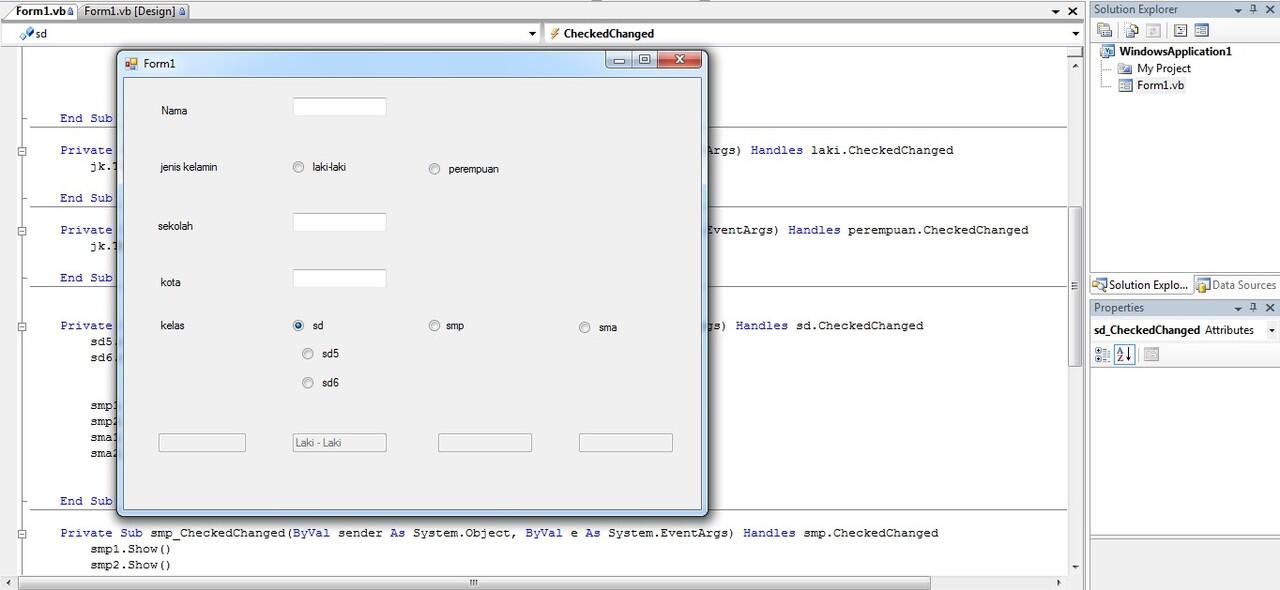This screenshot has height=590, width=1280.
Task: Click smp2.Show() code line
Action: point(131,565)
